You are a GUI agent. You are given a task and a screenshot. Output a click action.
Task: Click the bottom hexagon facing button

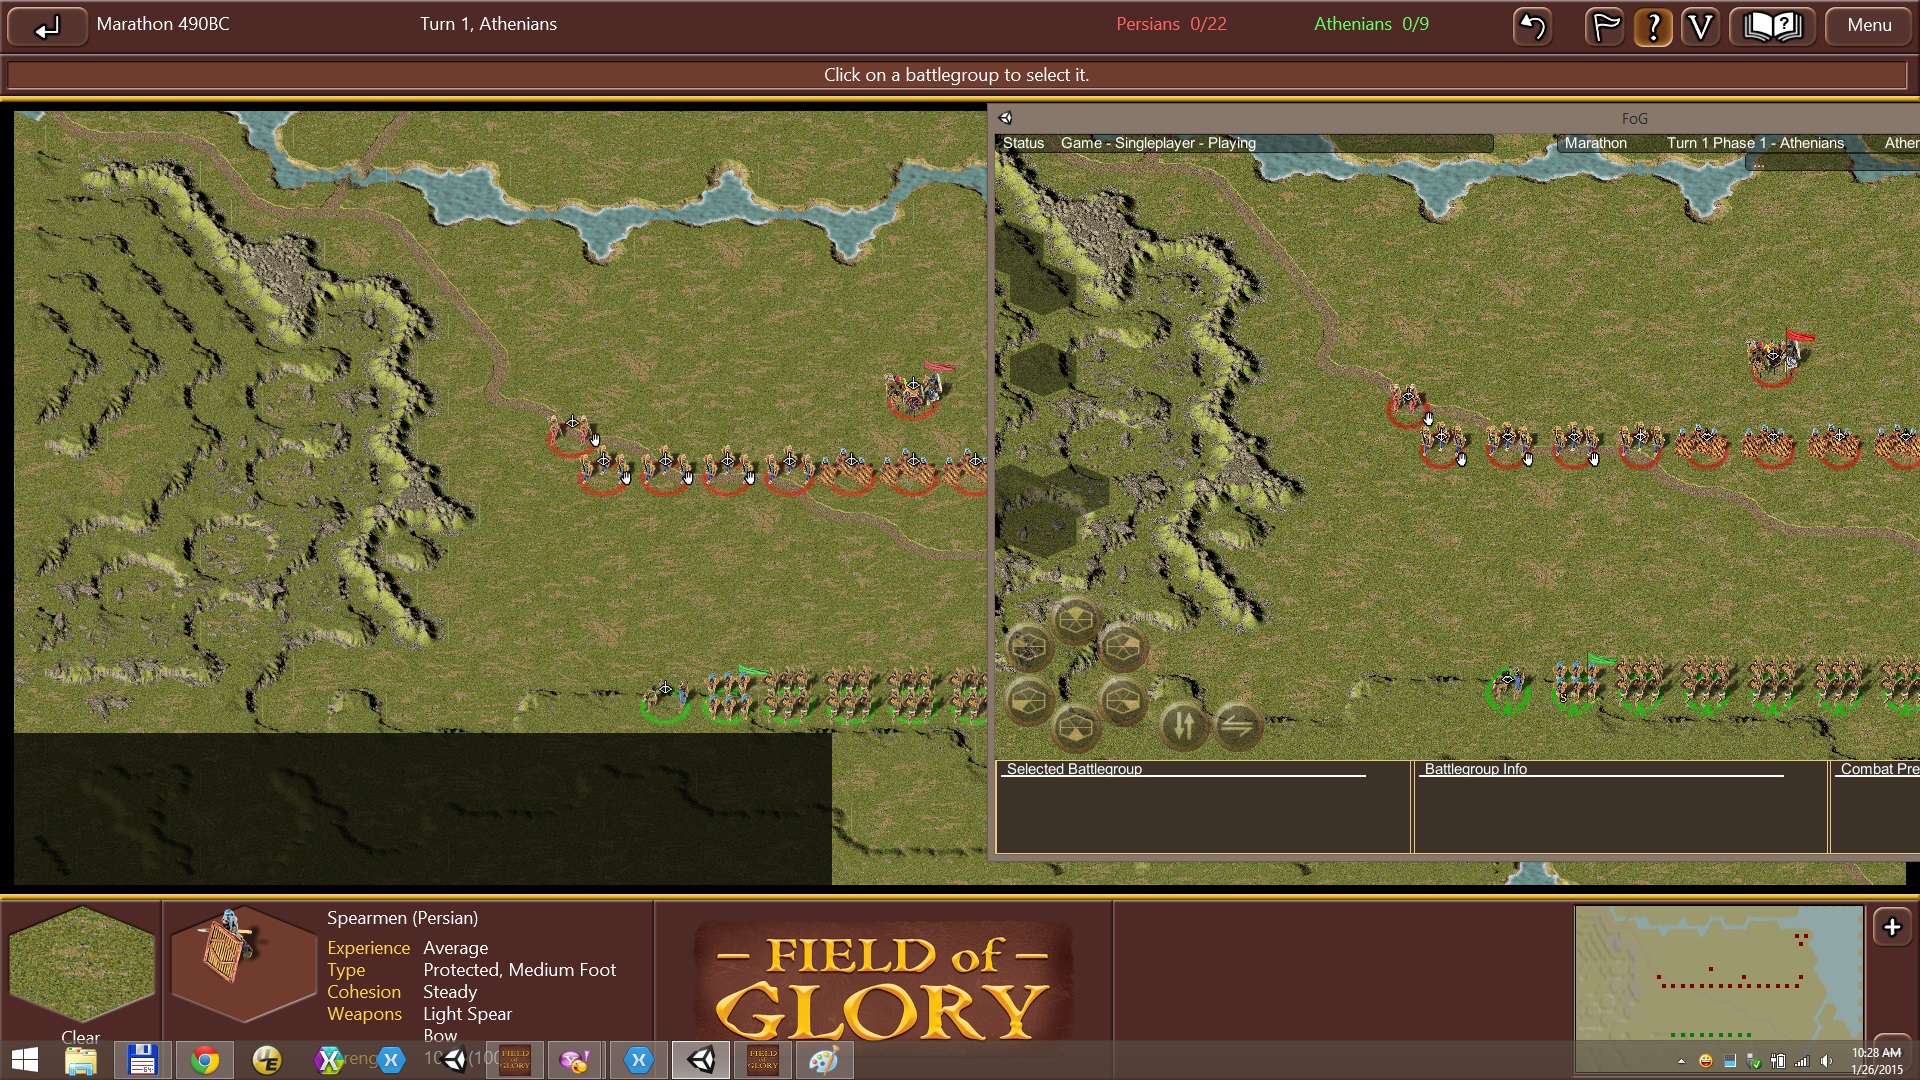(1075, 728)
